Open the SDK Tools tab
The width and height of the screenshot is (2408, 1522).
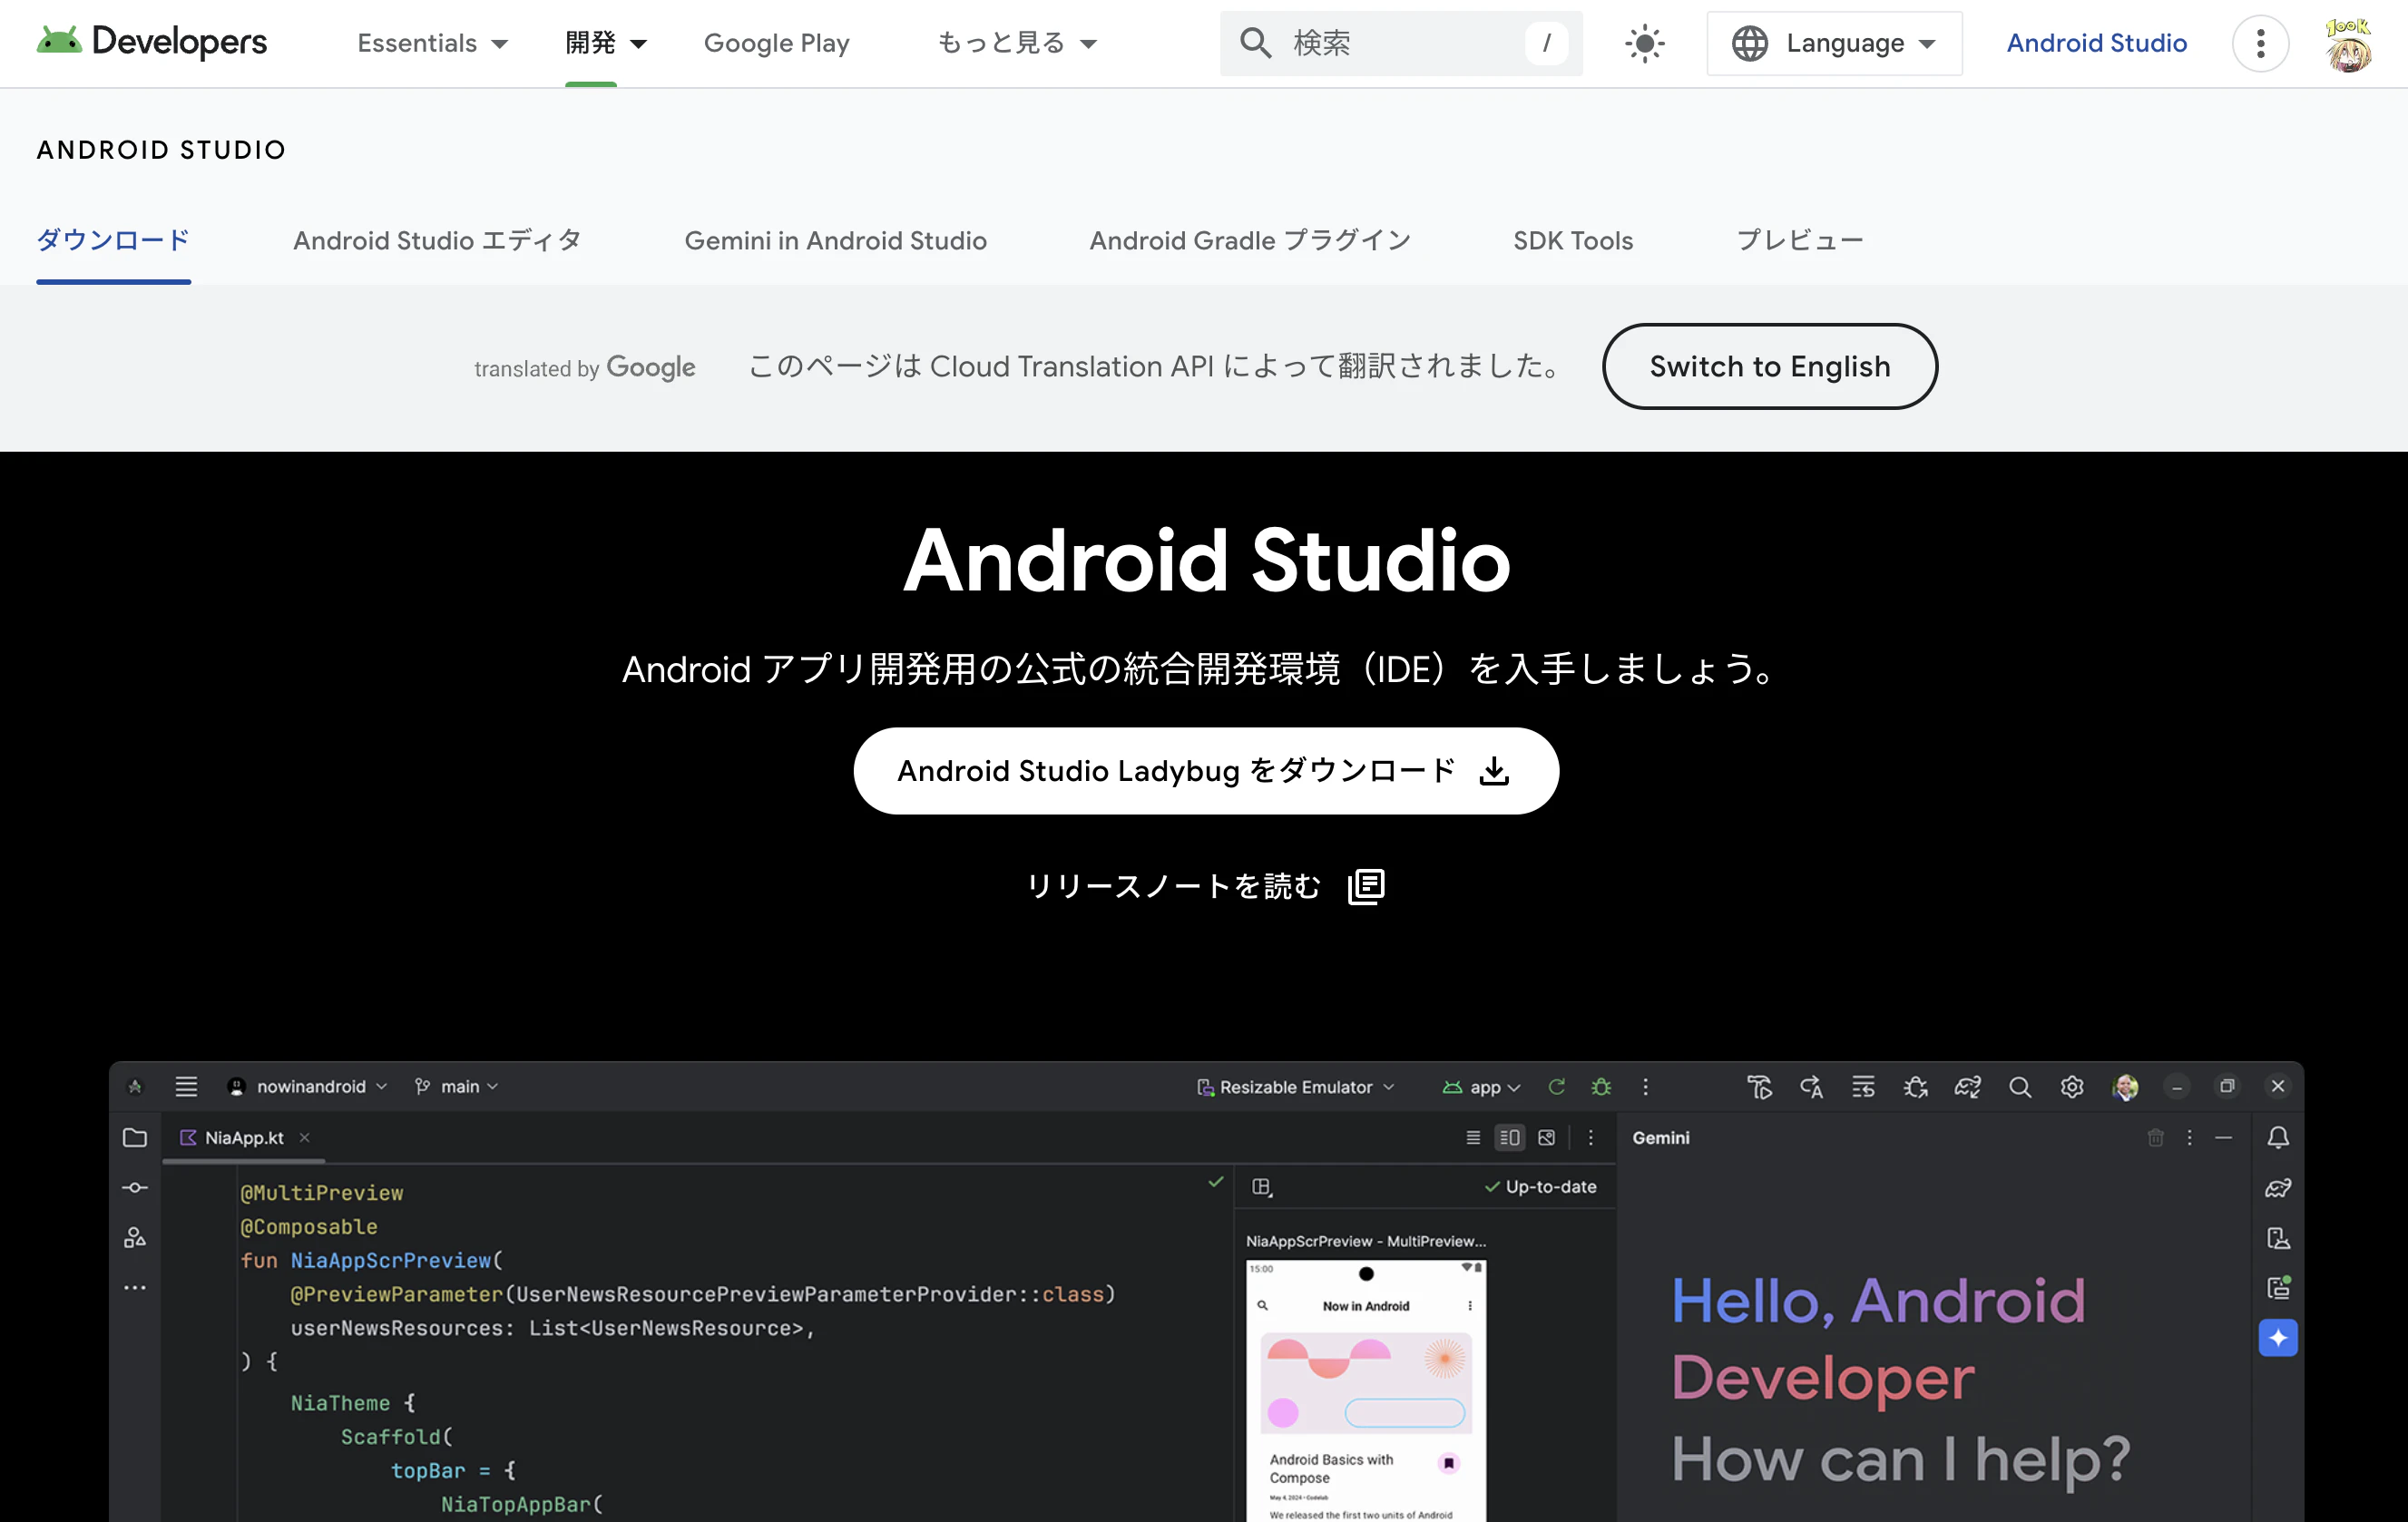[x=1572, y=240]
